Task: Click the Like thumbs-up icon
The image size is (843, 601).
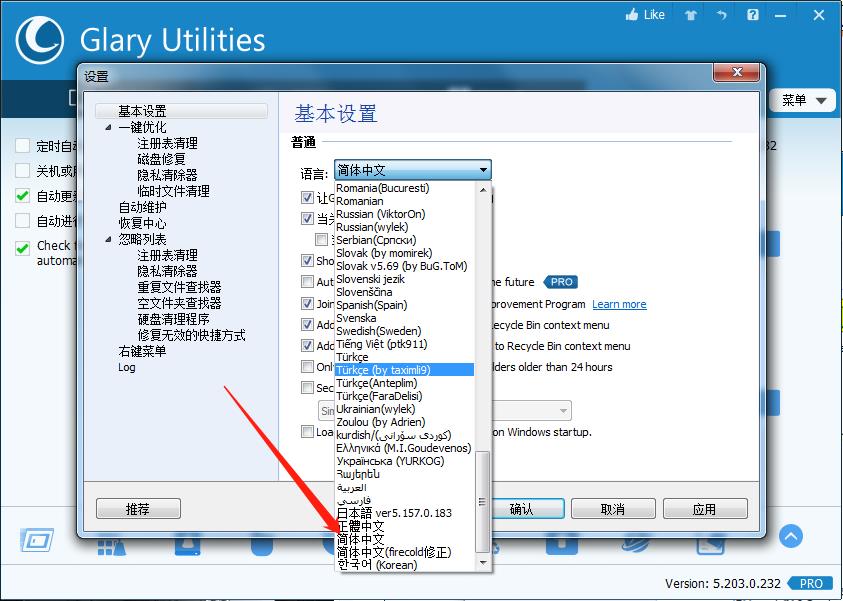Action: tap(632, 15)
